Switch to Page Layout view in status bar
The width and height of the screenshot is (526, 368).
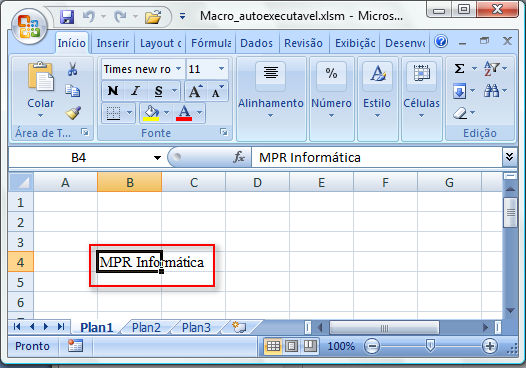click(x=291, y=346)
